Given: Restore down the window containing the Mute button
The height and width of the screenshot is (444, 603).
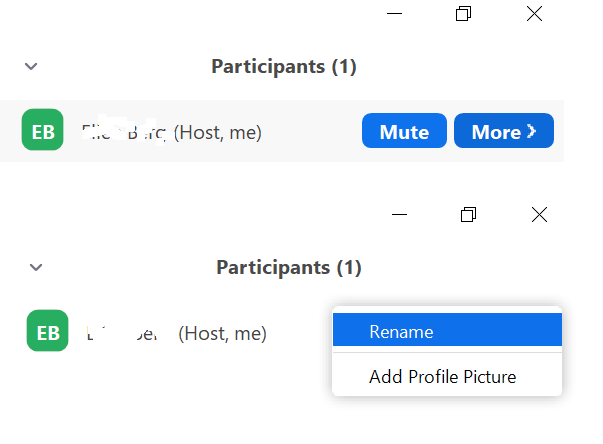Looking at the screenshot, I should tap(463, 14).
